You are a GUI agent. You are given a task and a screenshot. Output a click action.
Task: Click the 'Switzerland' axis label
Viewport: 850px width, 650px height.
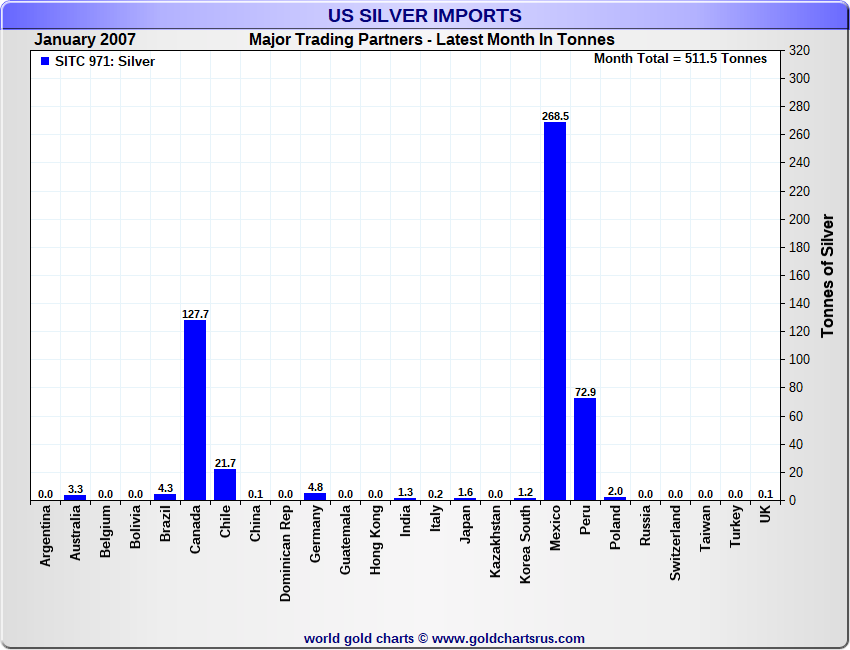pyautogui.click(x=675, y=543)
